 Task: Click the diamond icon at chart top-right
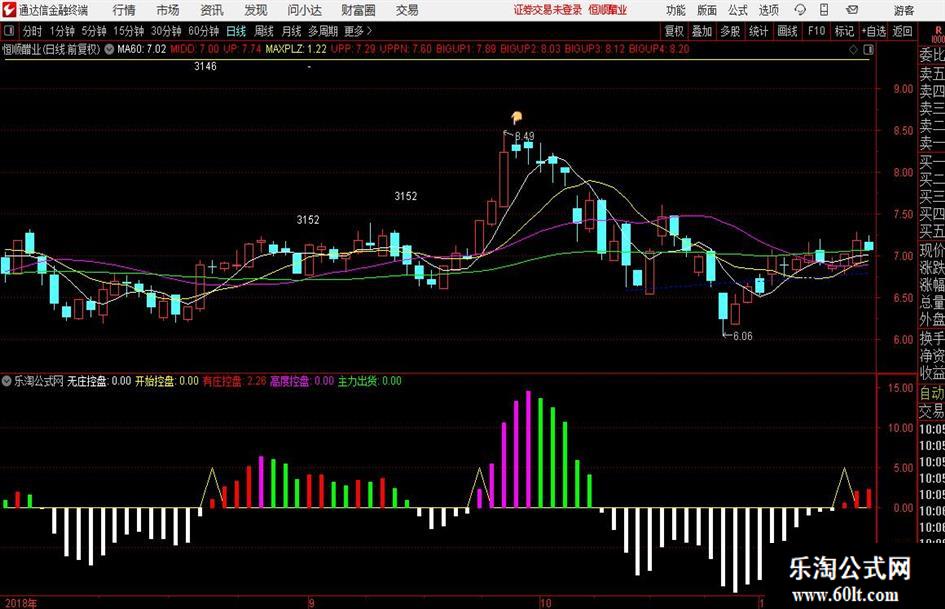pos(853,49)
